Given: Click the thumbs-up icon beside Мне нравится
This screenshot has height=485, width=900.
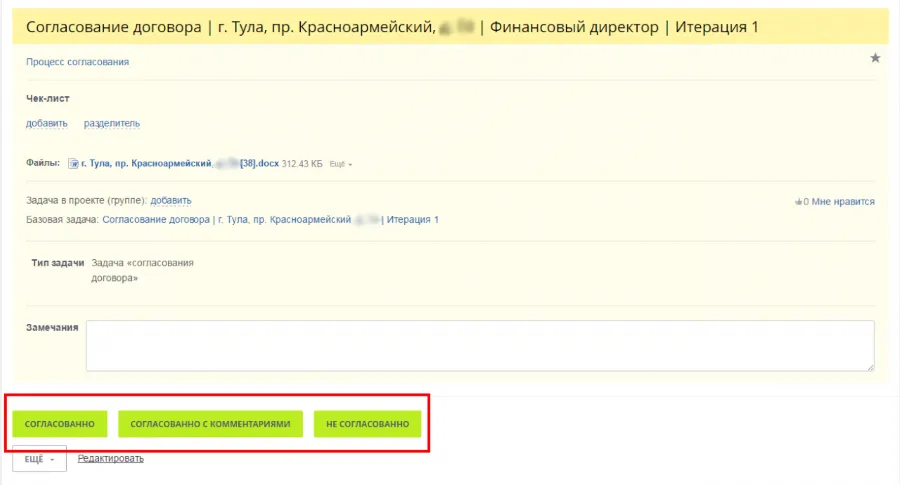Looking at the screenshot, I should (x=798, y=201).
